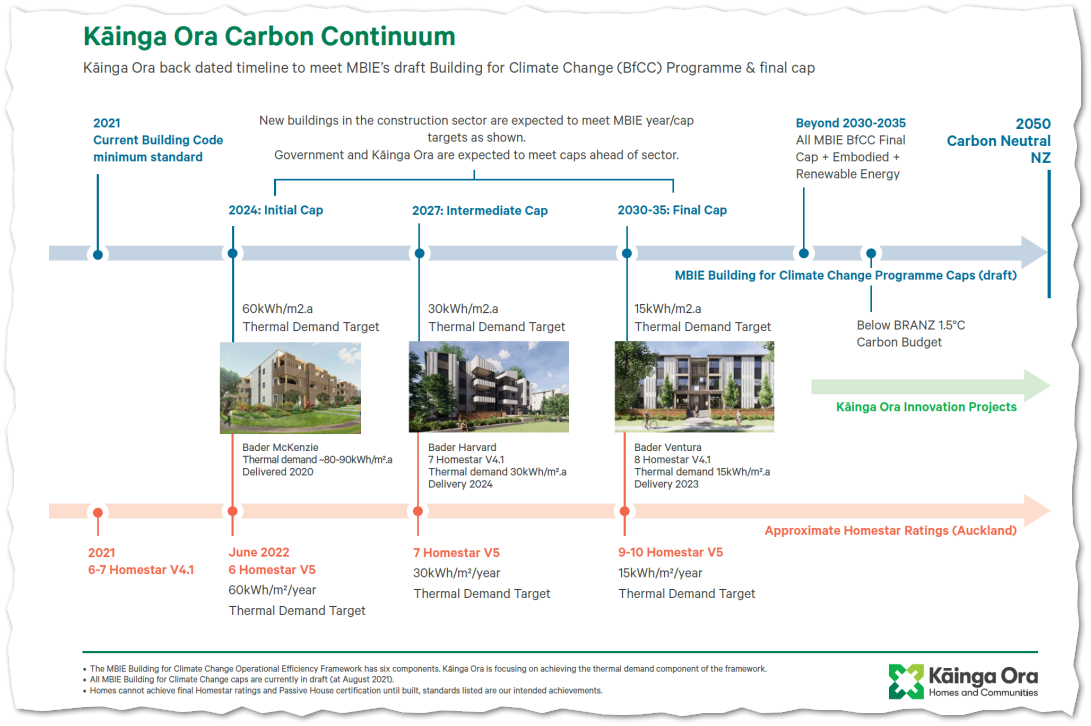Select the BRANZ Carbon Budget timeline dot

(870, 254)
